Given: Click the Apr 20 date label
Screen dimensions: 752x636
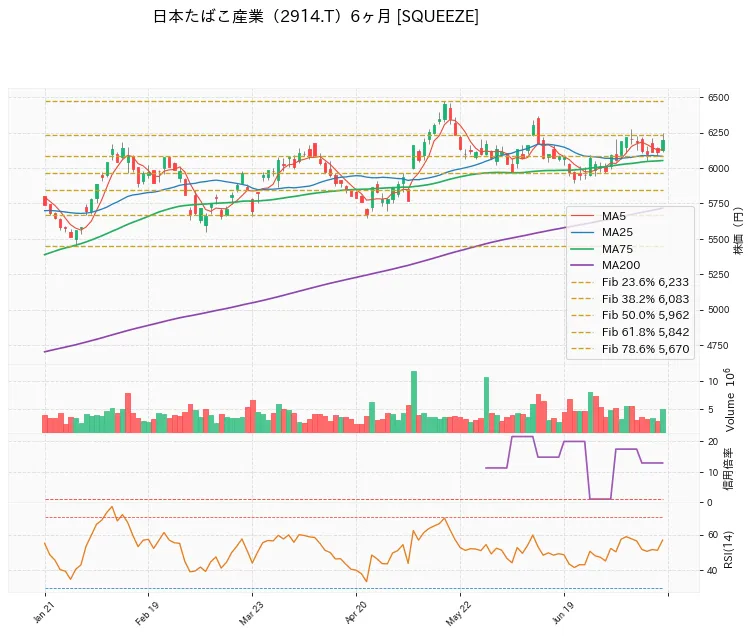Looking at the screenshot, I should [355, 612].
